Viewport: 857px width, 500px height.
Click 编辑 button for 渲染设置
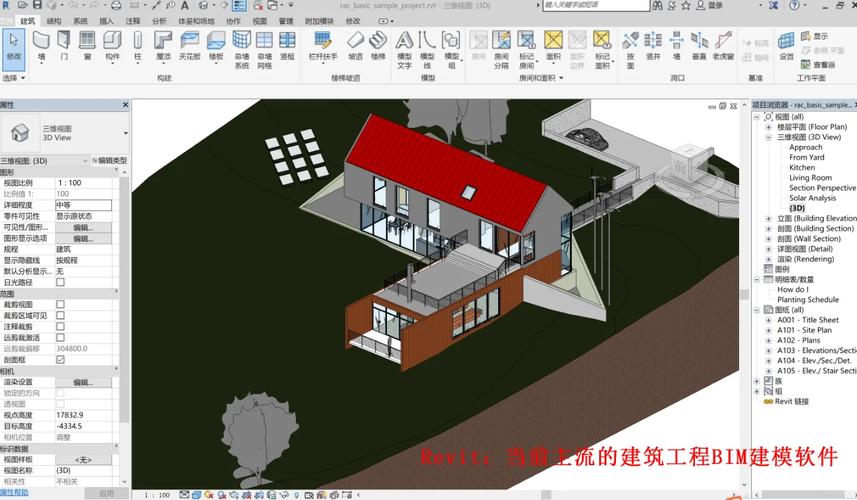pyautogui.click(x=83, y=382)
